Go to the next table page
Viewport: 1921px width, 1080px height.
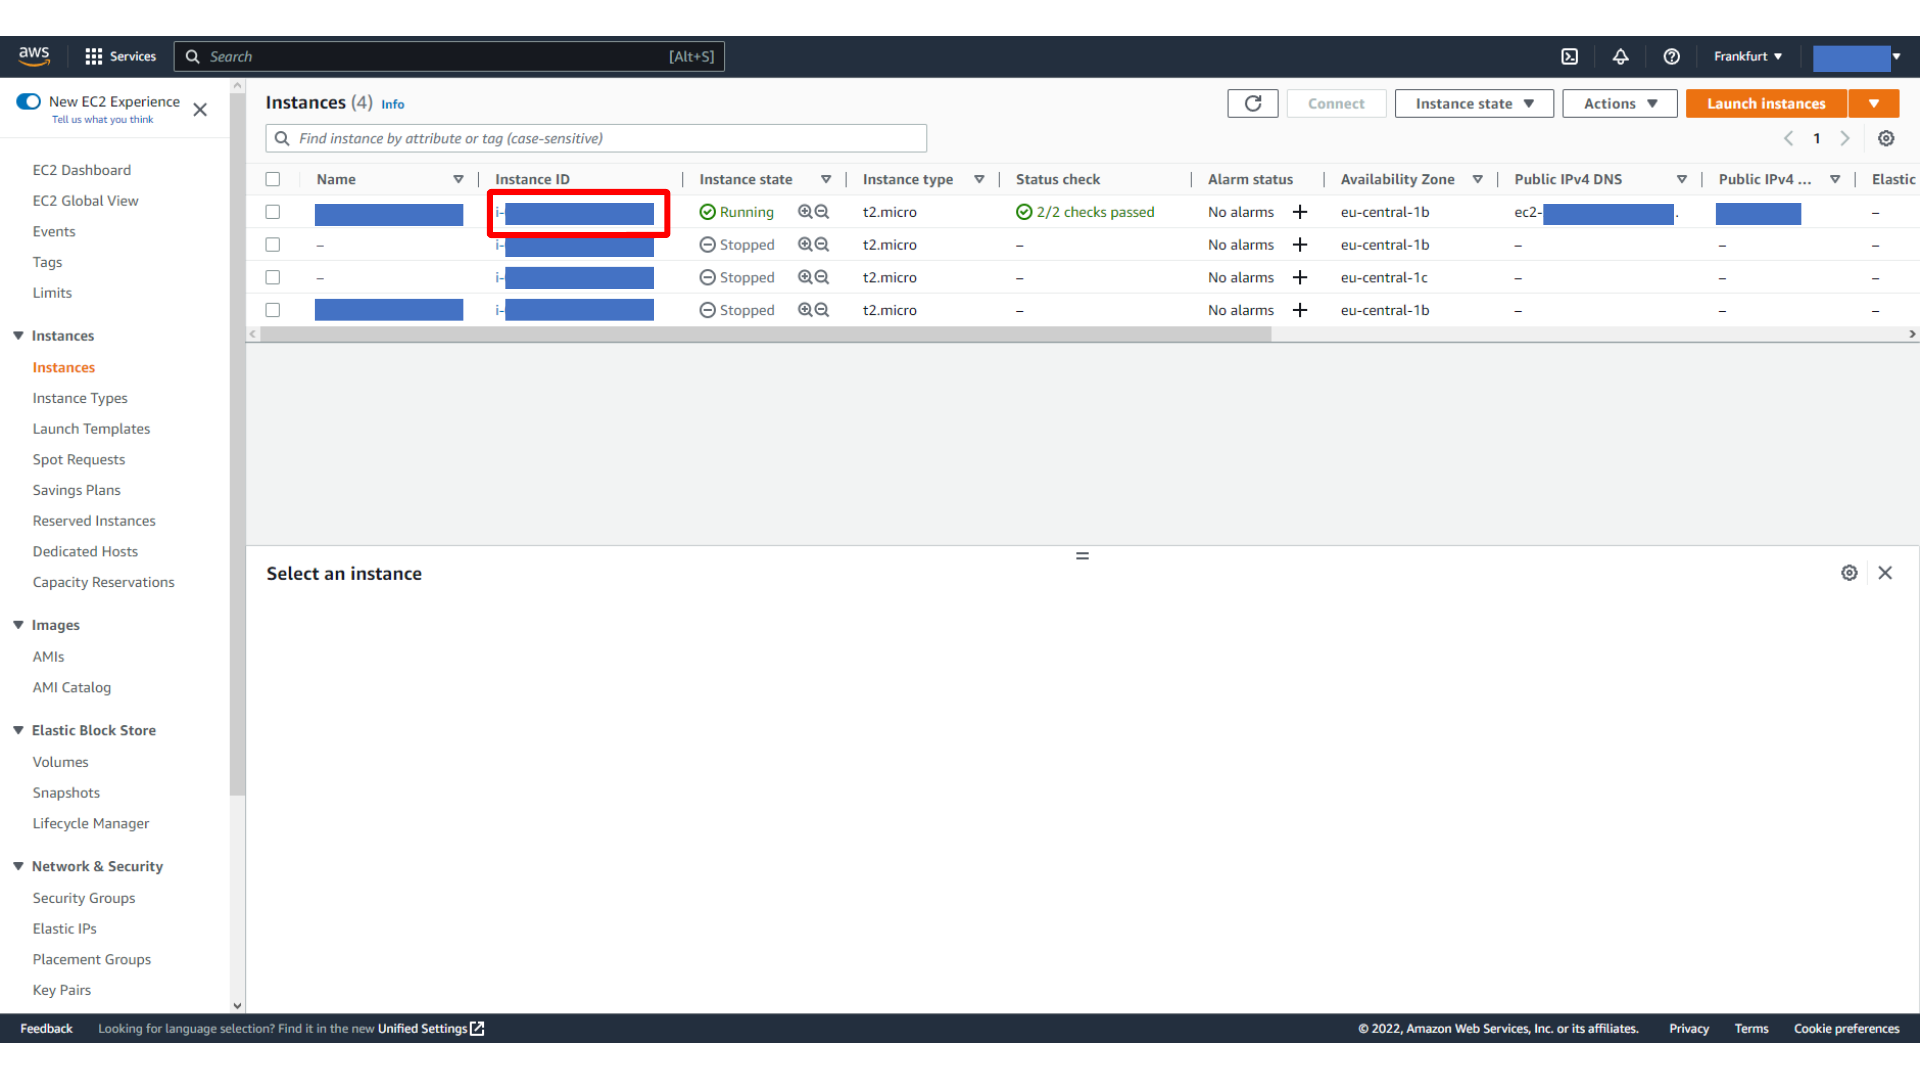[1845, 138]
